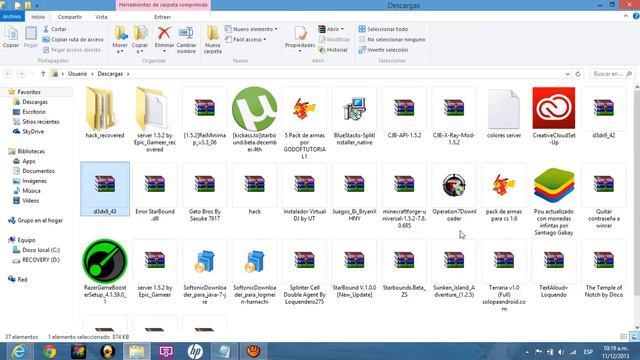This screenshot has height=360, width=640.
Task: Select Pou actualizado BlueStacks file
Action: click(553, 200)
